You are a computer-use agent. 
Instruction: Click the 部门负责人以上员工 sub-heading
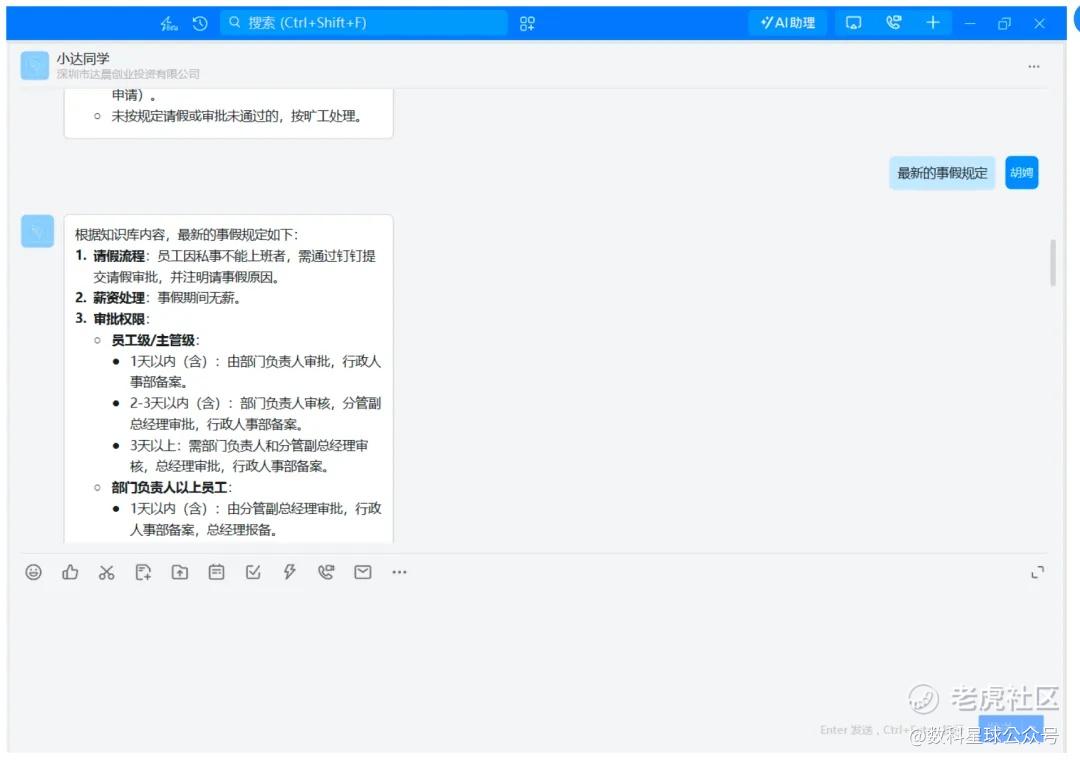point(169,488)
